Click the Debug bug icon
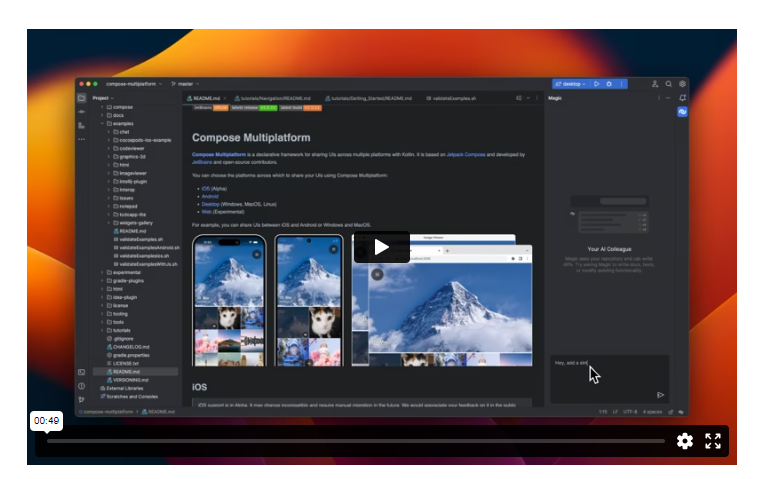Screen dimensions: 766x479 point(609,84)
